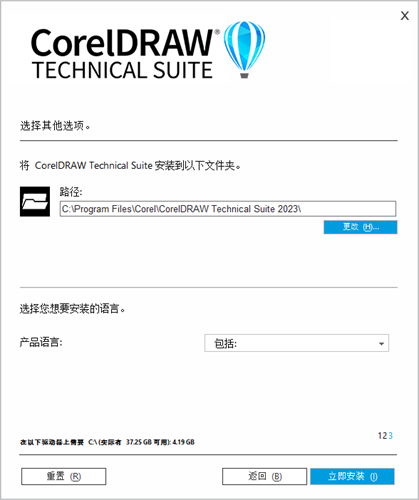Click the 返回(B) back button
The width and height of the screenshot is (419, 500).
click(x=265, y=476)
